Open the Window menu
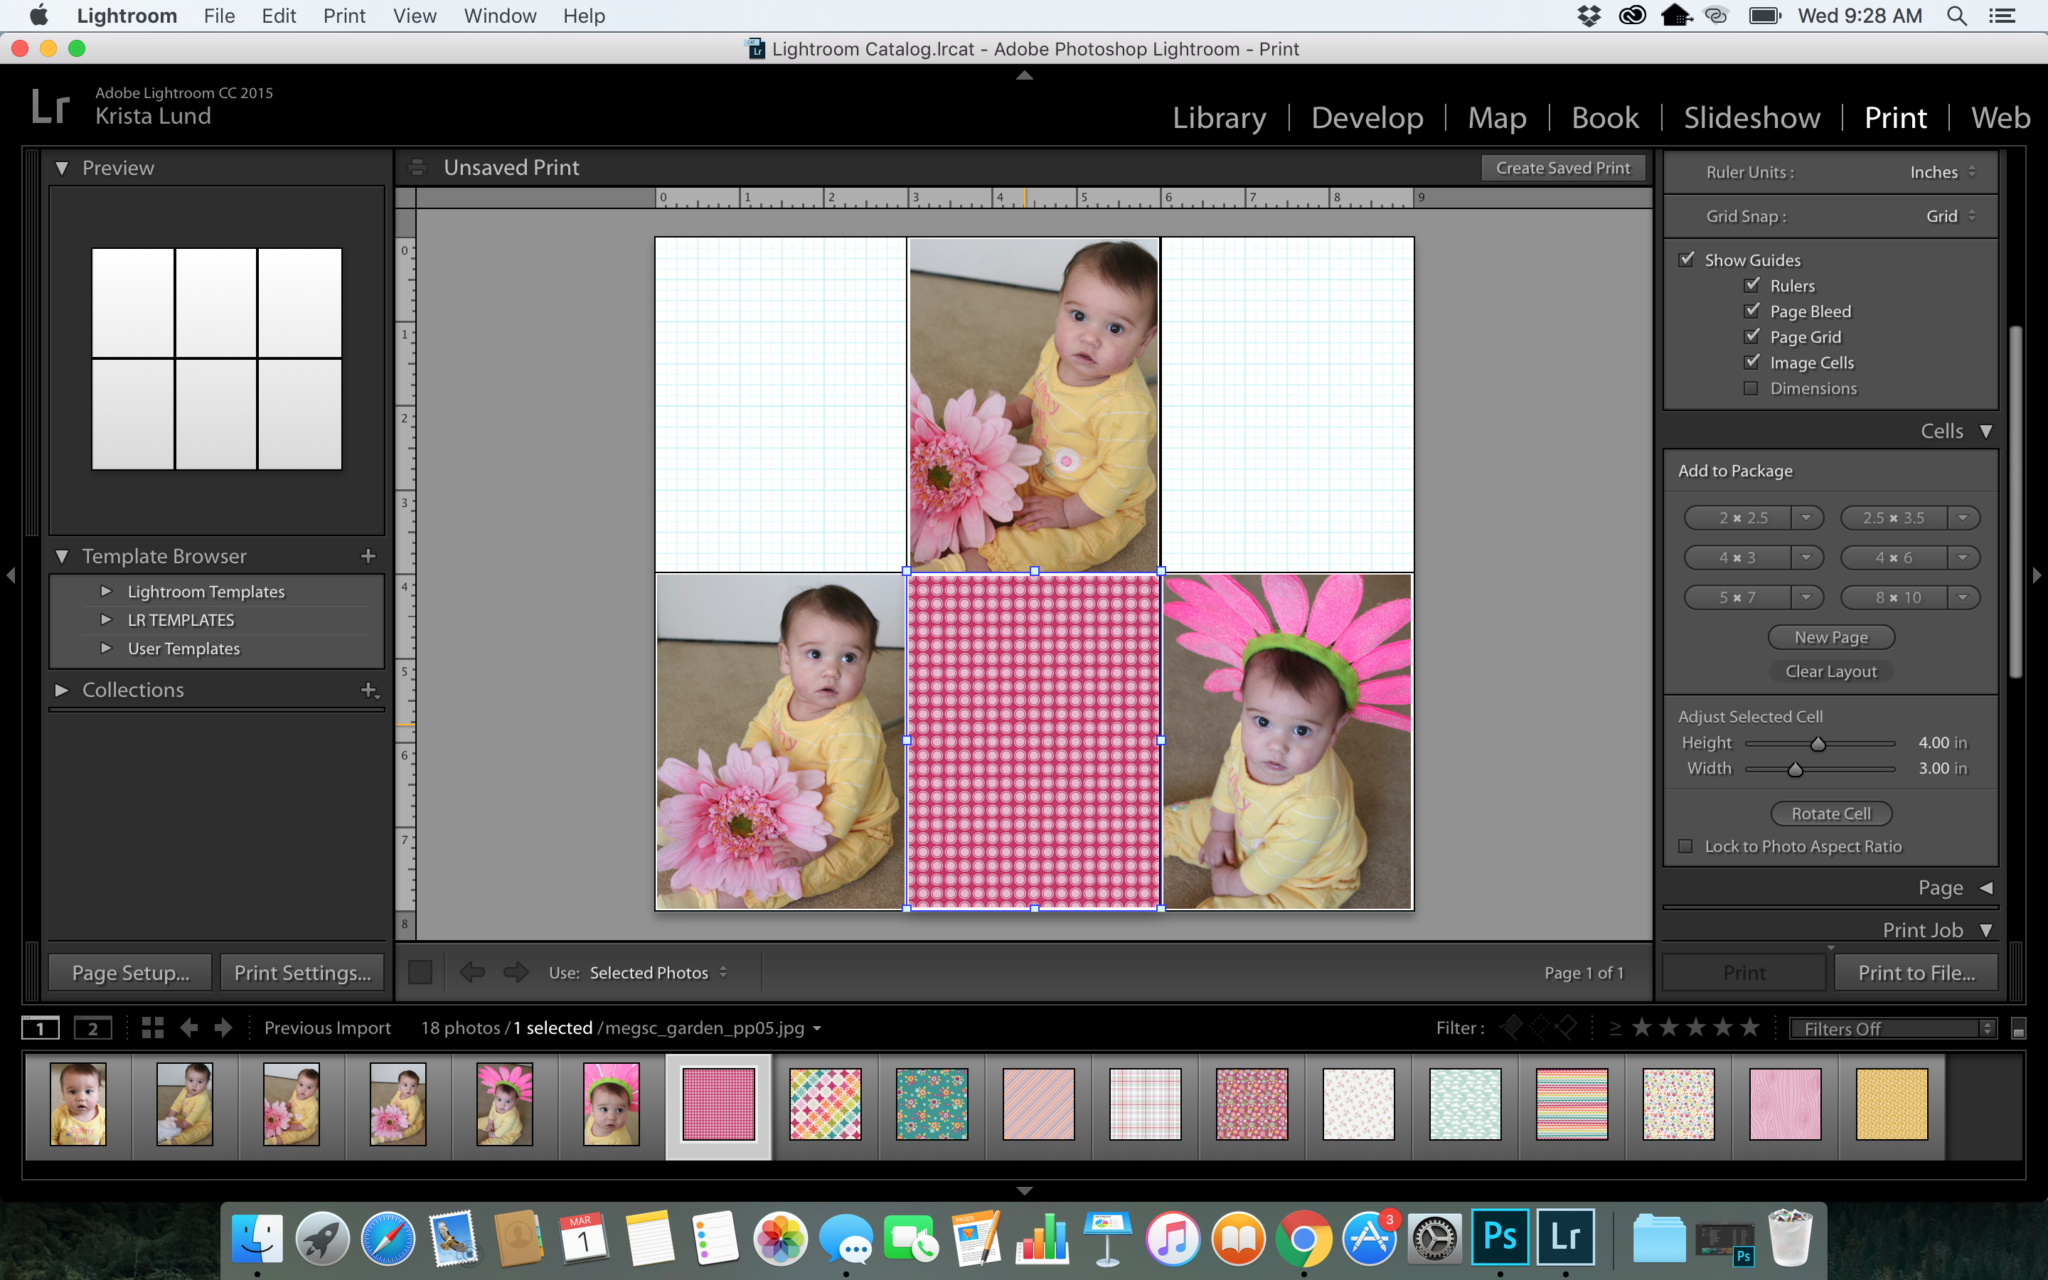This screenshot has width=2048, height=1280. (499, 15)
